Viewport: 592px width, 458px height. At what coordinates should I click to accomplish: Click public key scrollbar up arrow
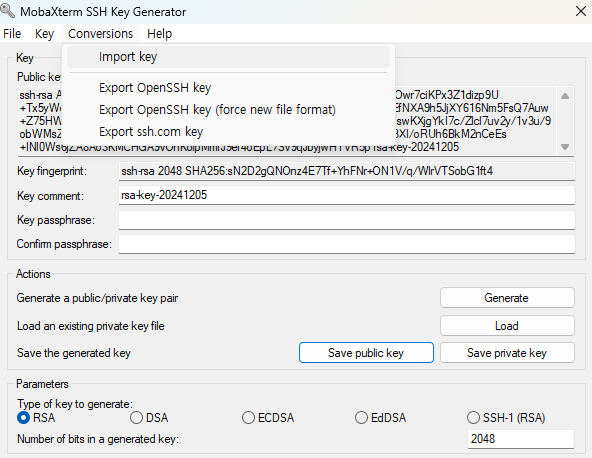coord(565,96)
